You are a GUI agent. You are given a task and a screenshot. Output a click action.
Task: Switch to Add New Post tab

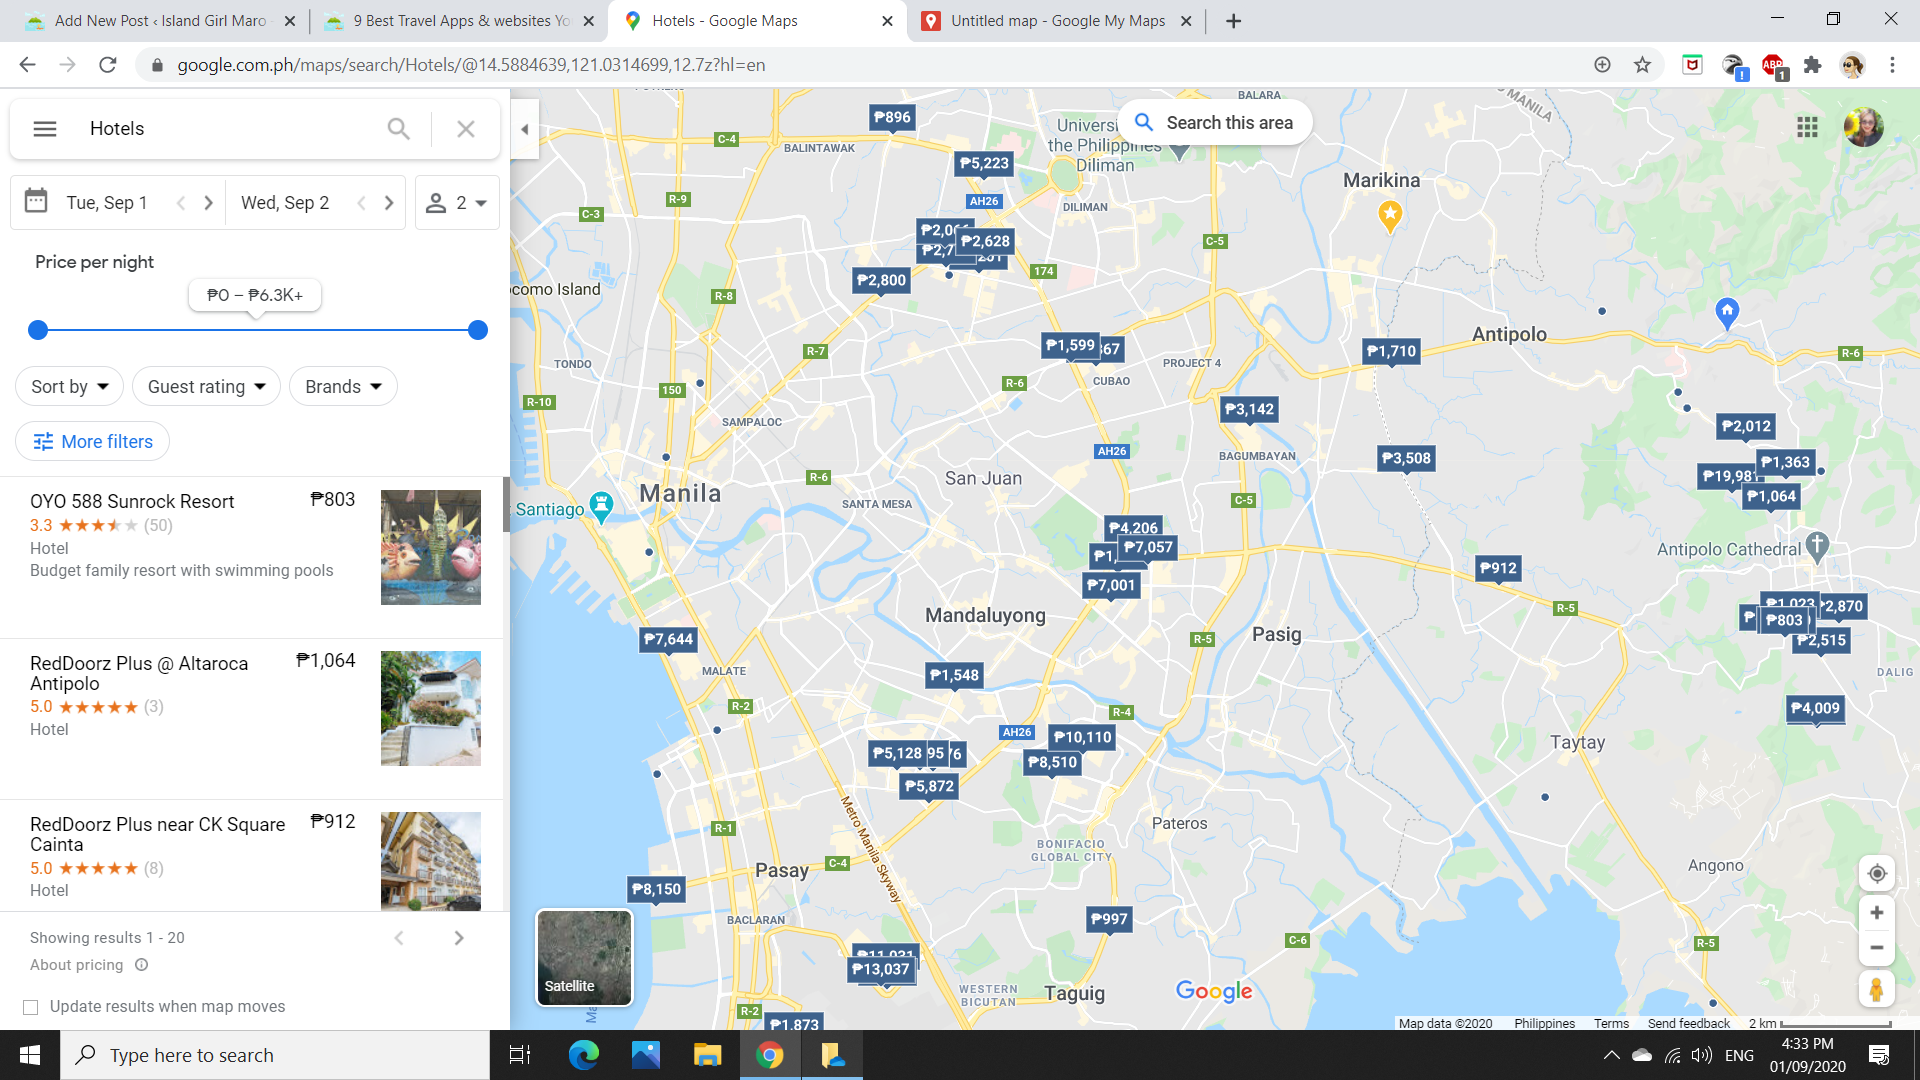tap(158, 21)
